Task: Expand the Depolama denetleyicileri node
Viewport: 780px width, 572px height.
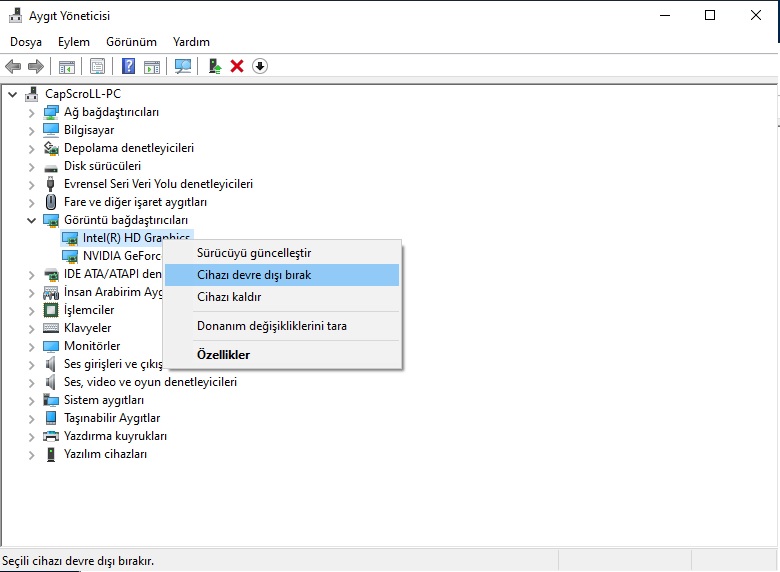Action: [31, 149]
